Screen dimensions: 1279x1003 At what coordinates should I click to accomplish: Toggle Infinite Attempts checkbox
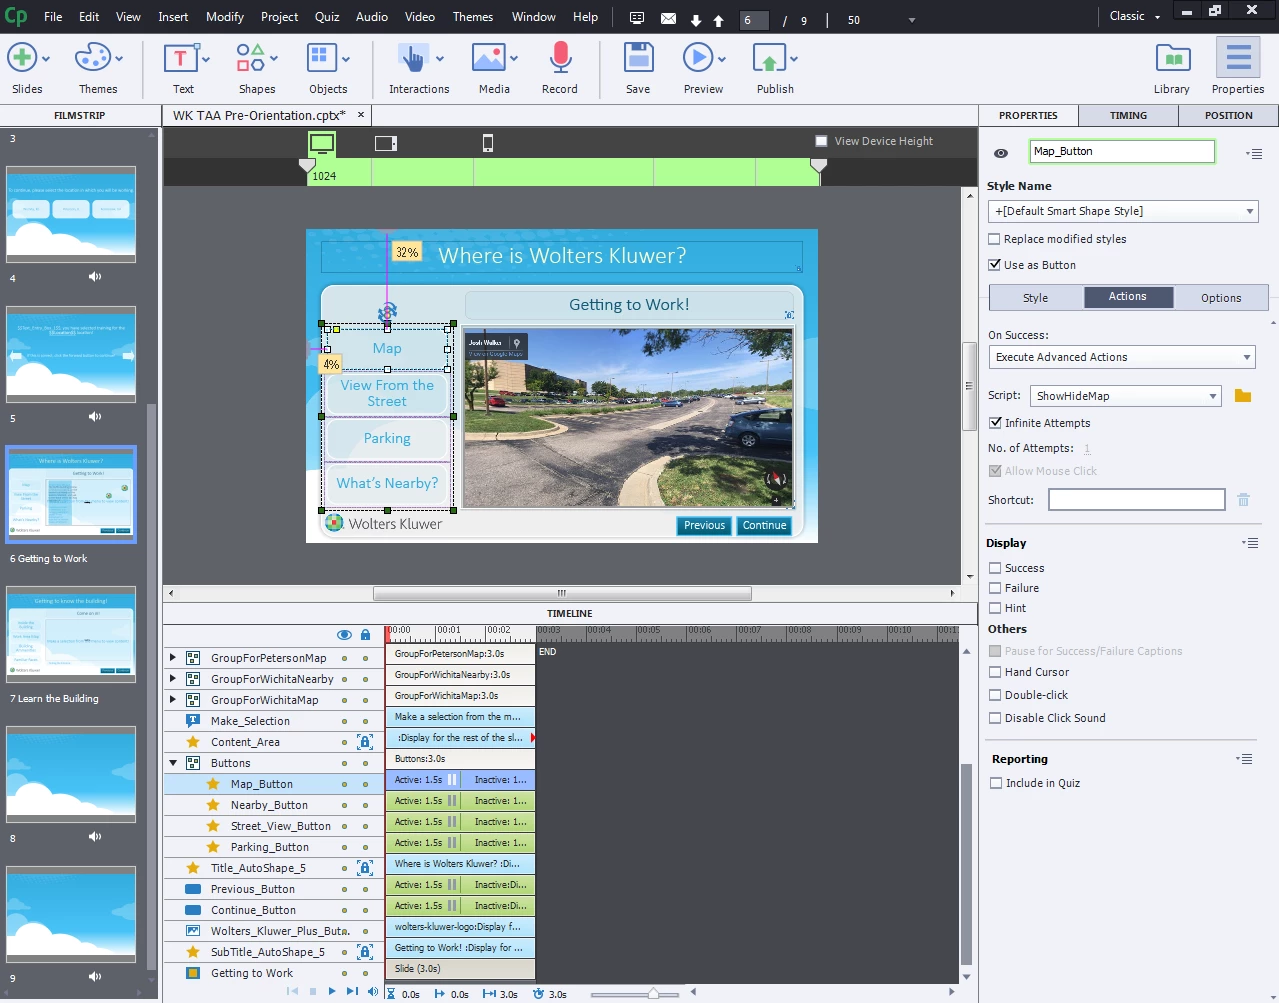995,423
